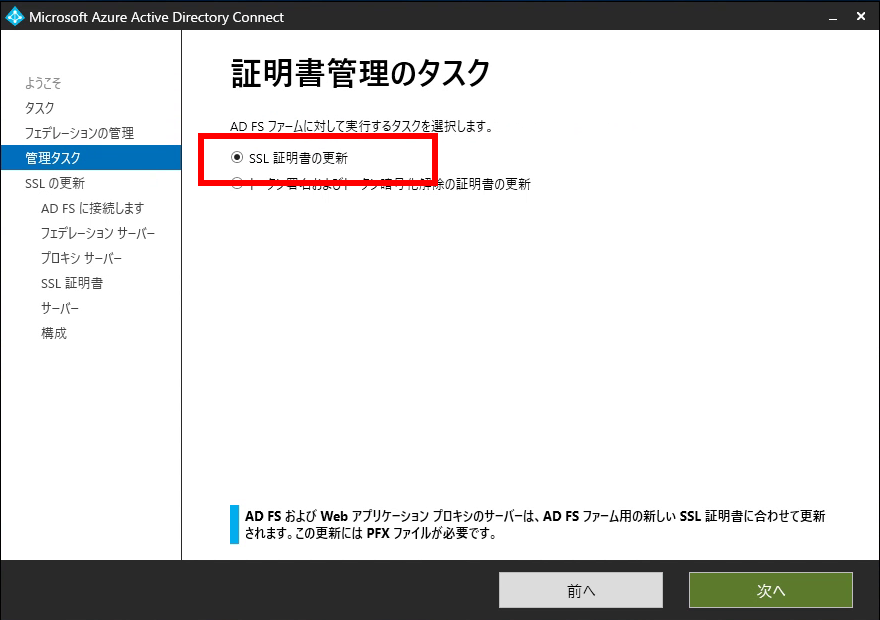Image resolution: width=880 pixels, height=620 pixels.
Task: Click the Microsoft Azure Active Directory Connect title
Action: pyautogui.click(x=157, y=17)
